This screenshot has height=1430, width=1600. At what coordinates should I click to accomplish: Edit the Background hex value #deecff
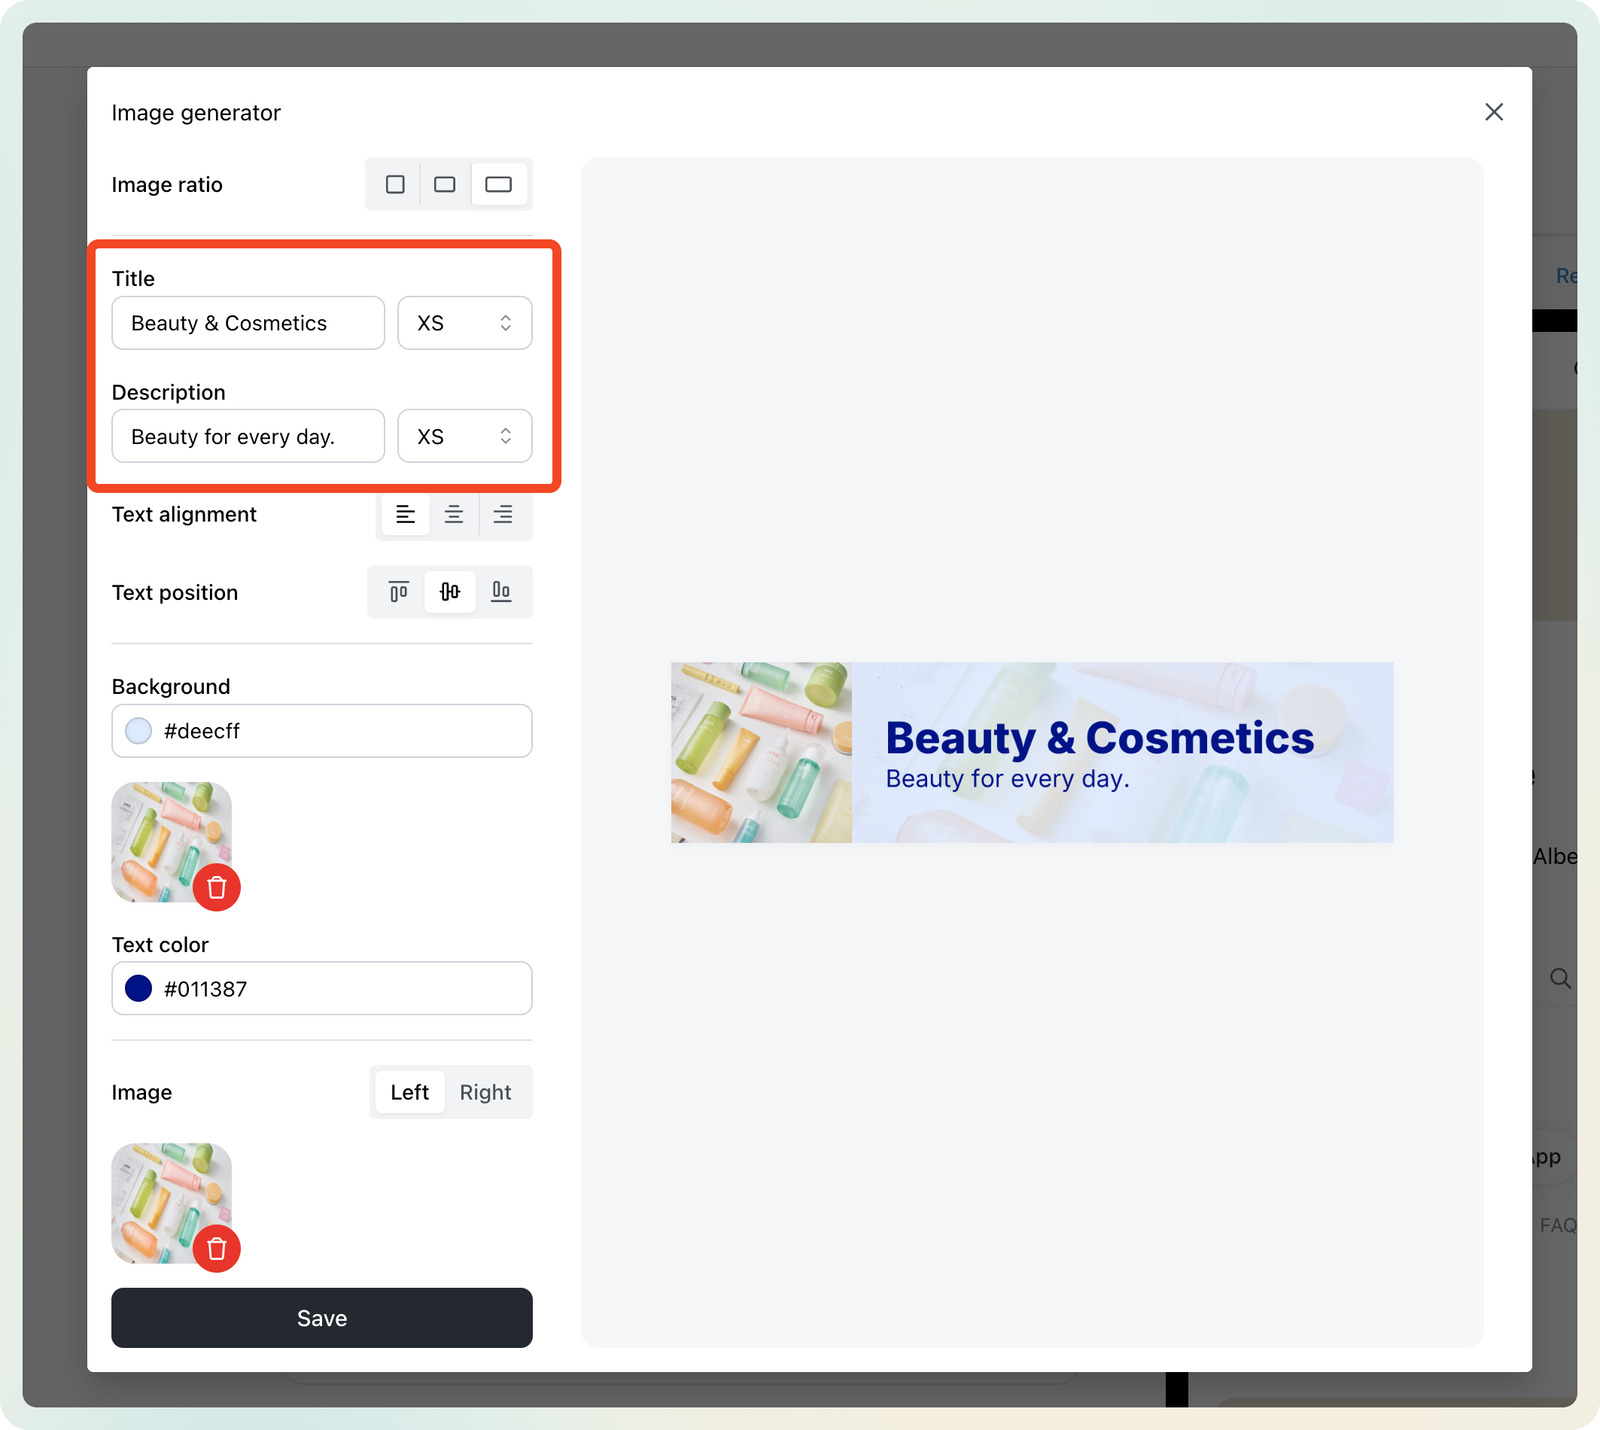tap(322, 731)
